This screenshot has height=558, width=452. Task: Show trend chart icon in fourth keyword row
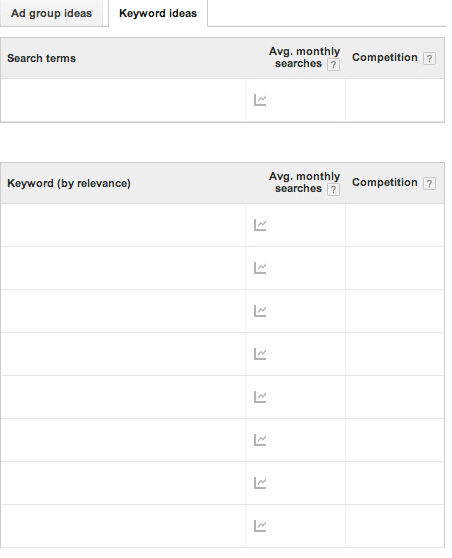[260, 354]
